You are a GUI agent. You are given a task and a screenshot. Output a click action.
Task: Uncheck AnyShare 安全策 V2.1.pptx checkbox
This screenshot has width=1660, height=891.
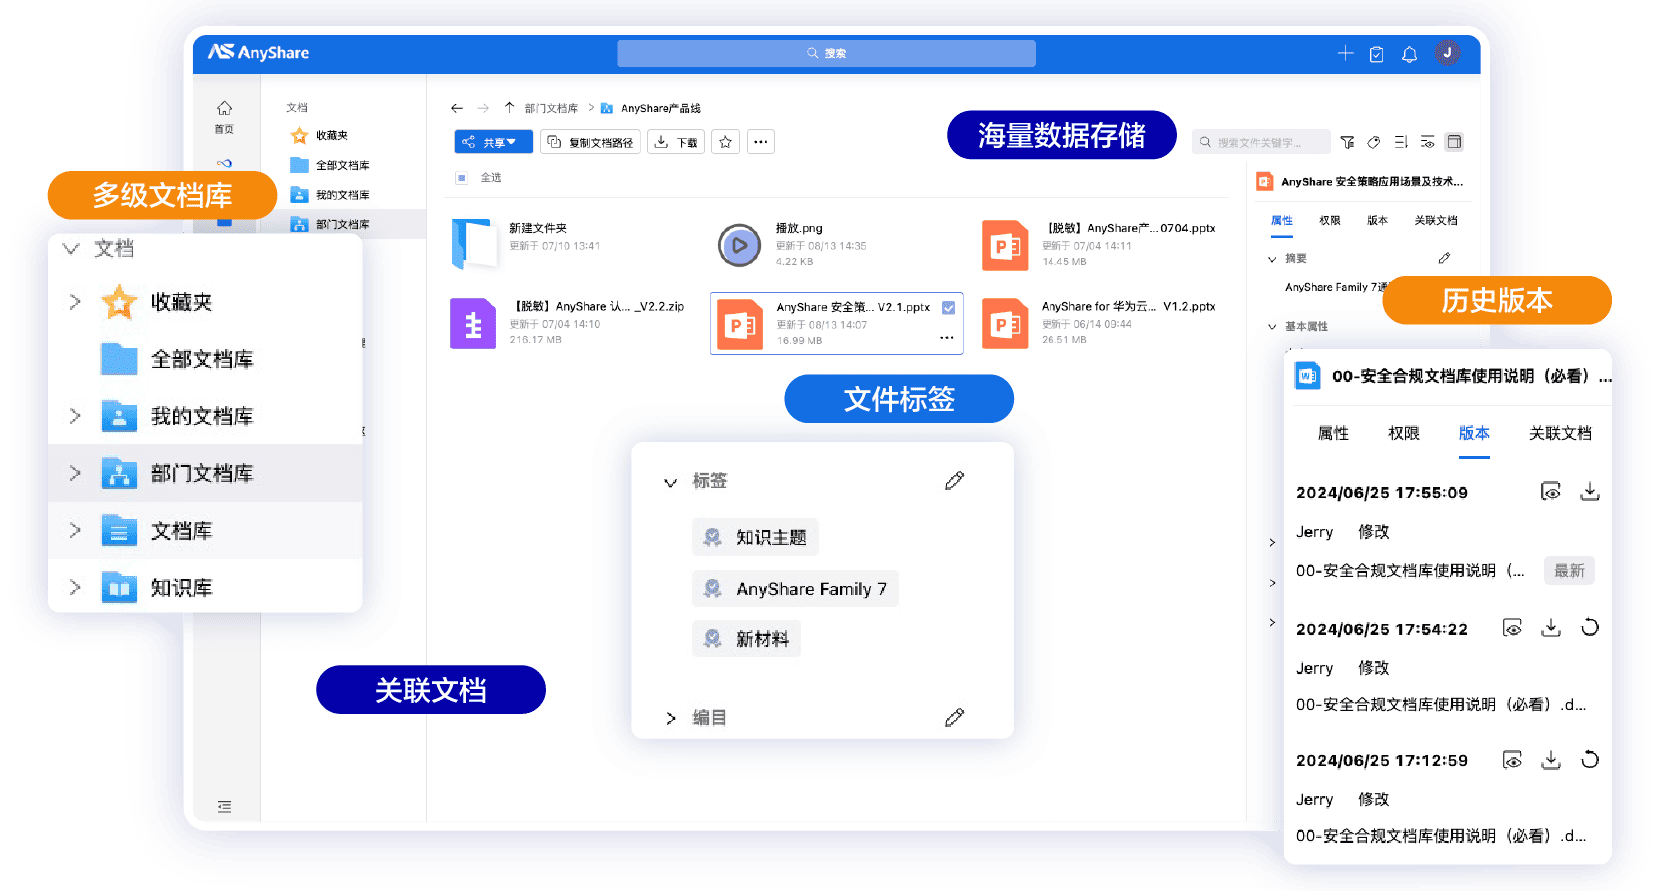tap(948, 308)
